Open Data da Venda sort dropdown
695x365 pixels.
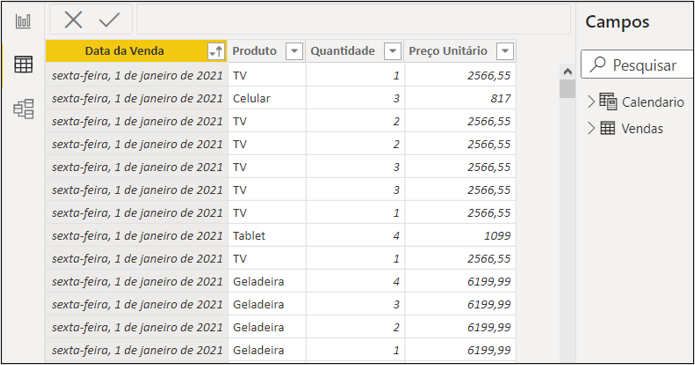(x=216, y=51)
